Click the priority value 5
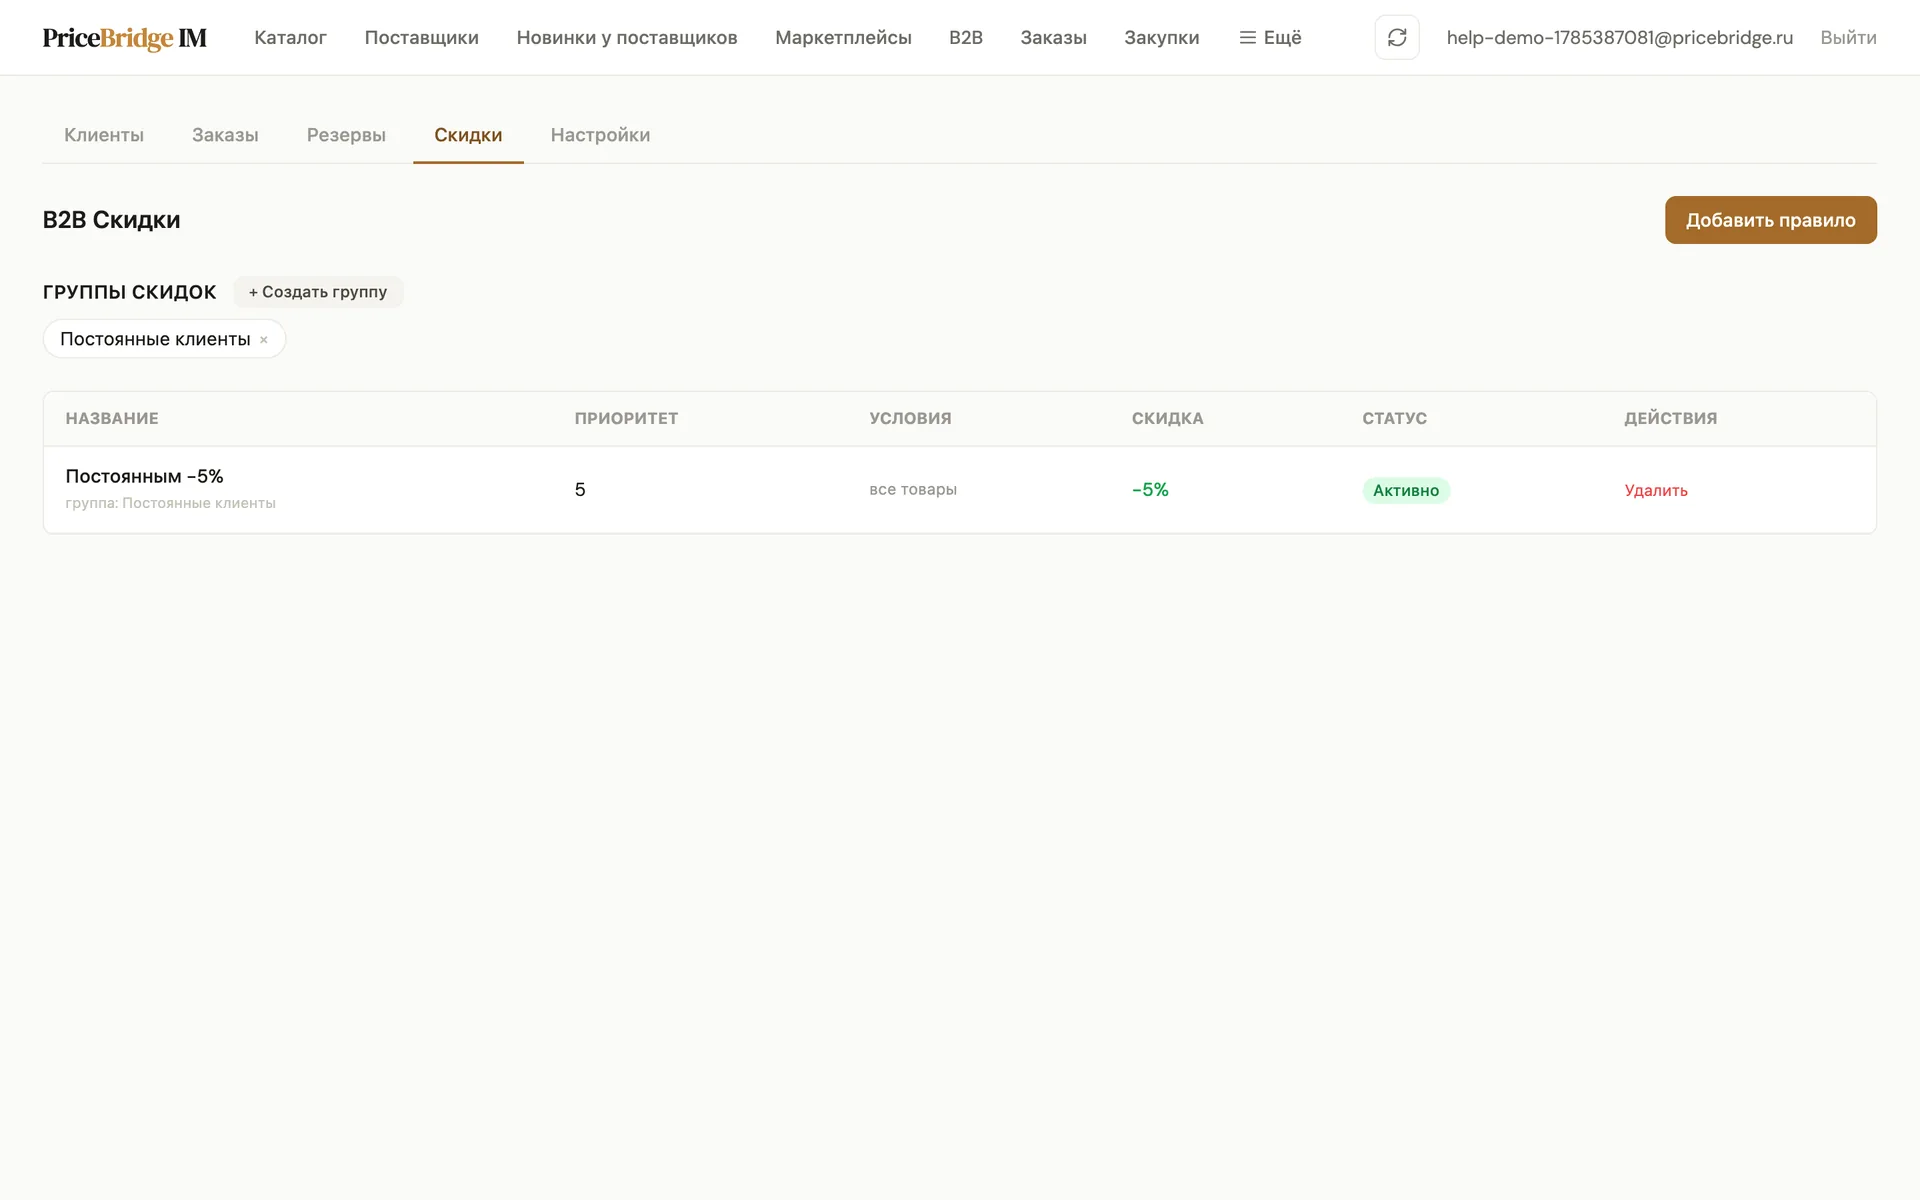 pos(580,489)
